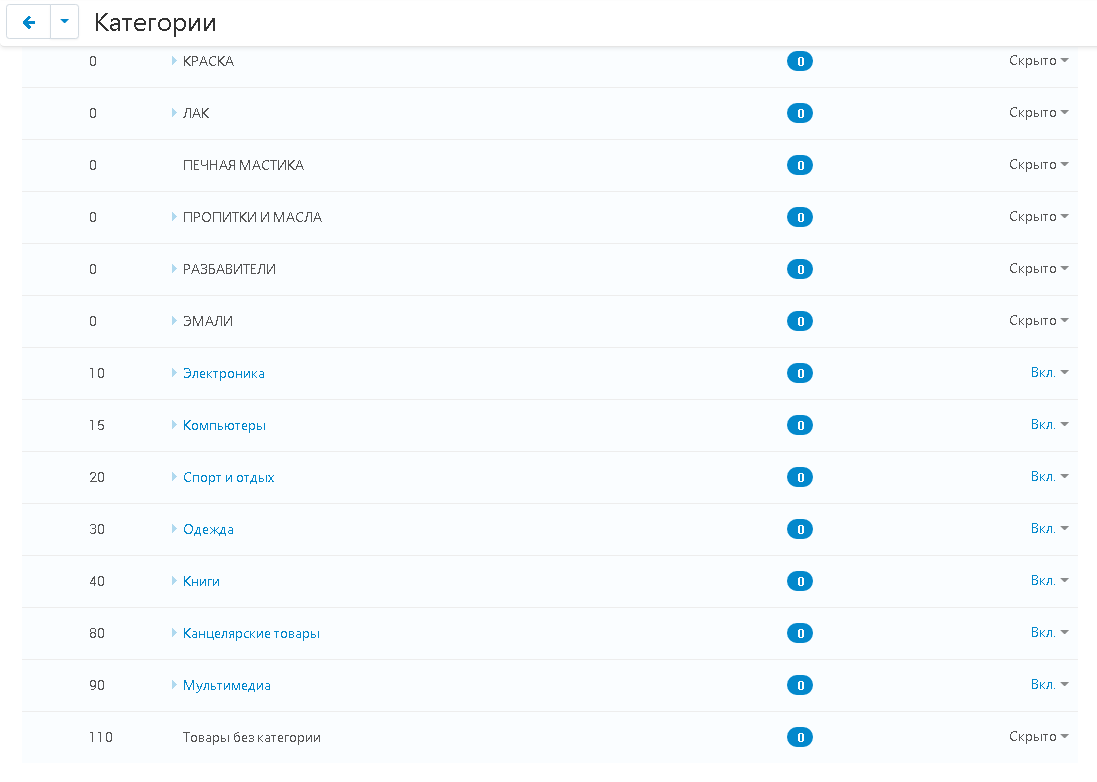Select the ПРОПИТКИ И МАСЛА name
The width and height of the screenshot is (1097, 782).
pyautogui.click(x=253, y=218)
